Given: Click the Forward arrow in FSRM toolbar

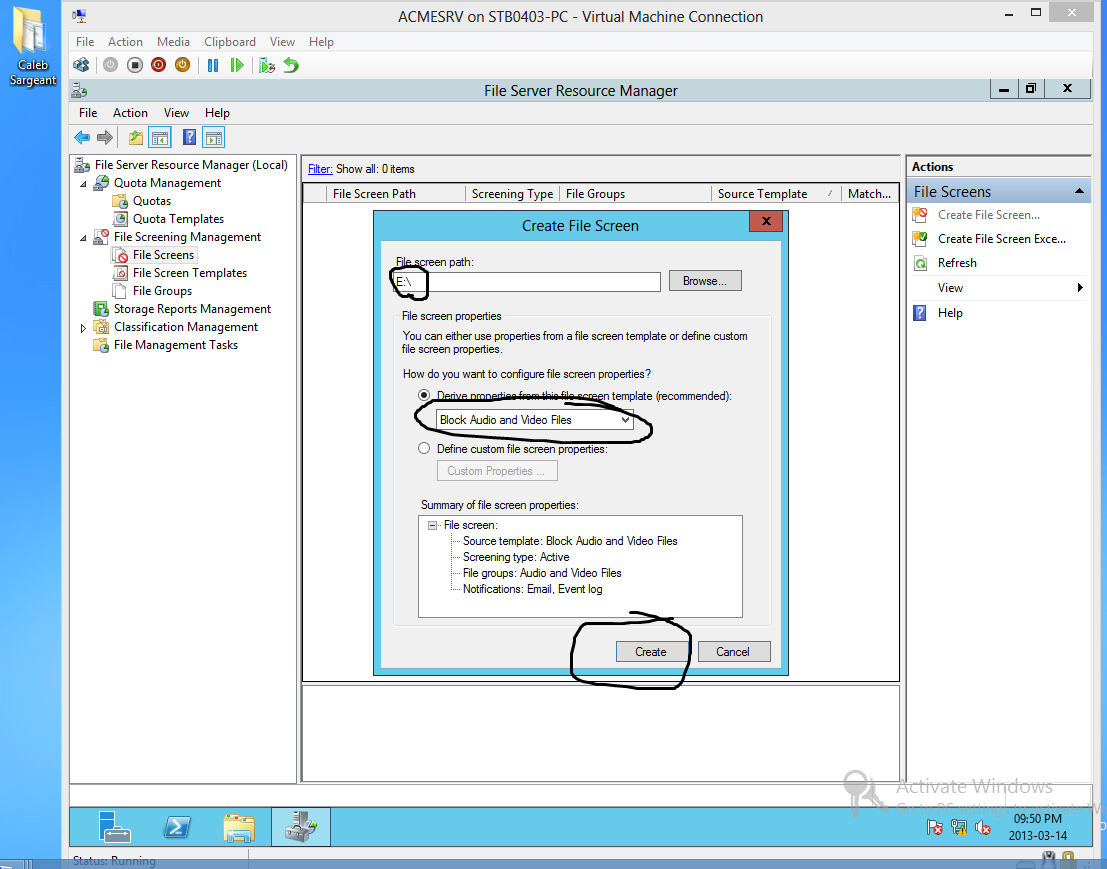Looking at the screenshot, I should [x=104, y=138].
